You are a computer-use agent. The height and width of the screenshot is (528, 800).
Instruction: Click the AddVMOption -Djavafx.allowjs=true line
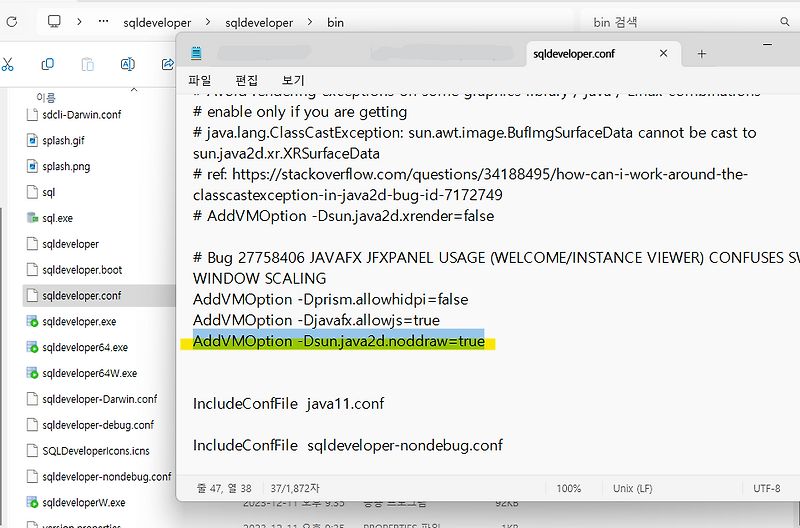[316, 320]
